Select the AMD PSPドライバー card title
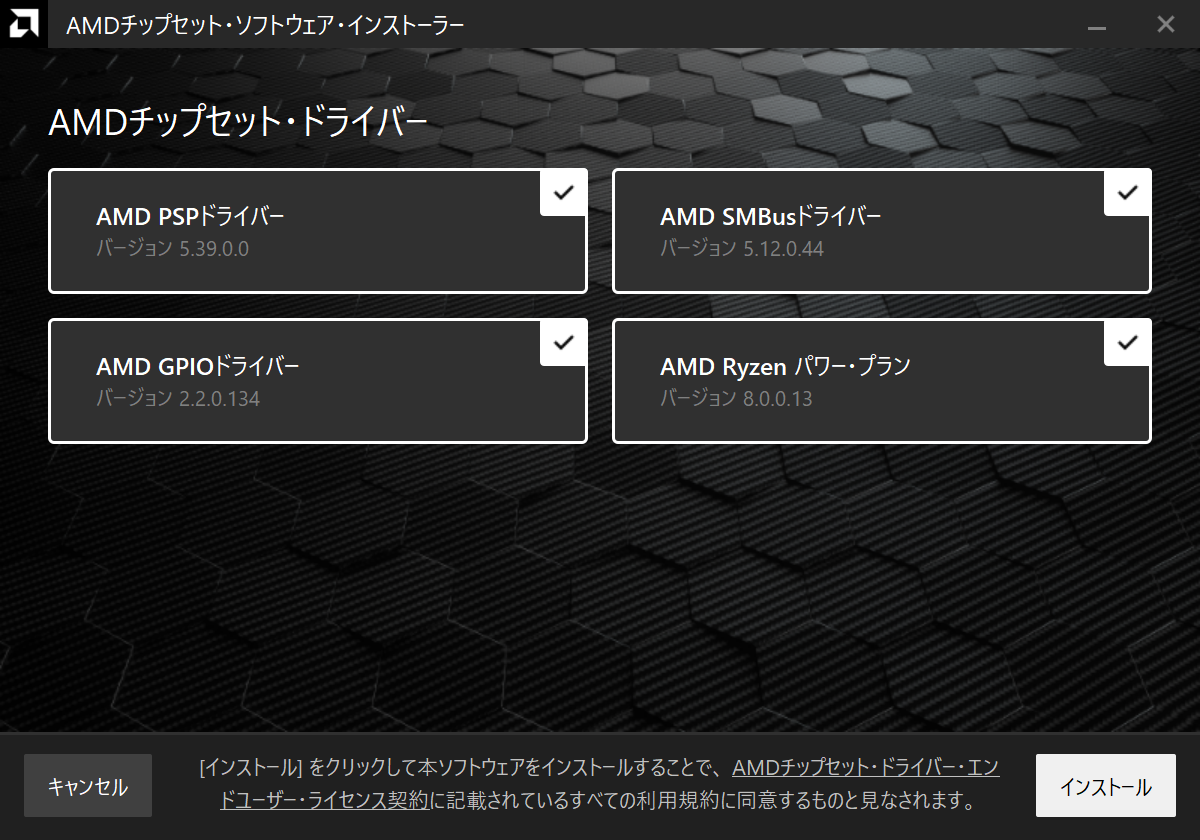The image size is (1200, 840). [190, 217]
